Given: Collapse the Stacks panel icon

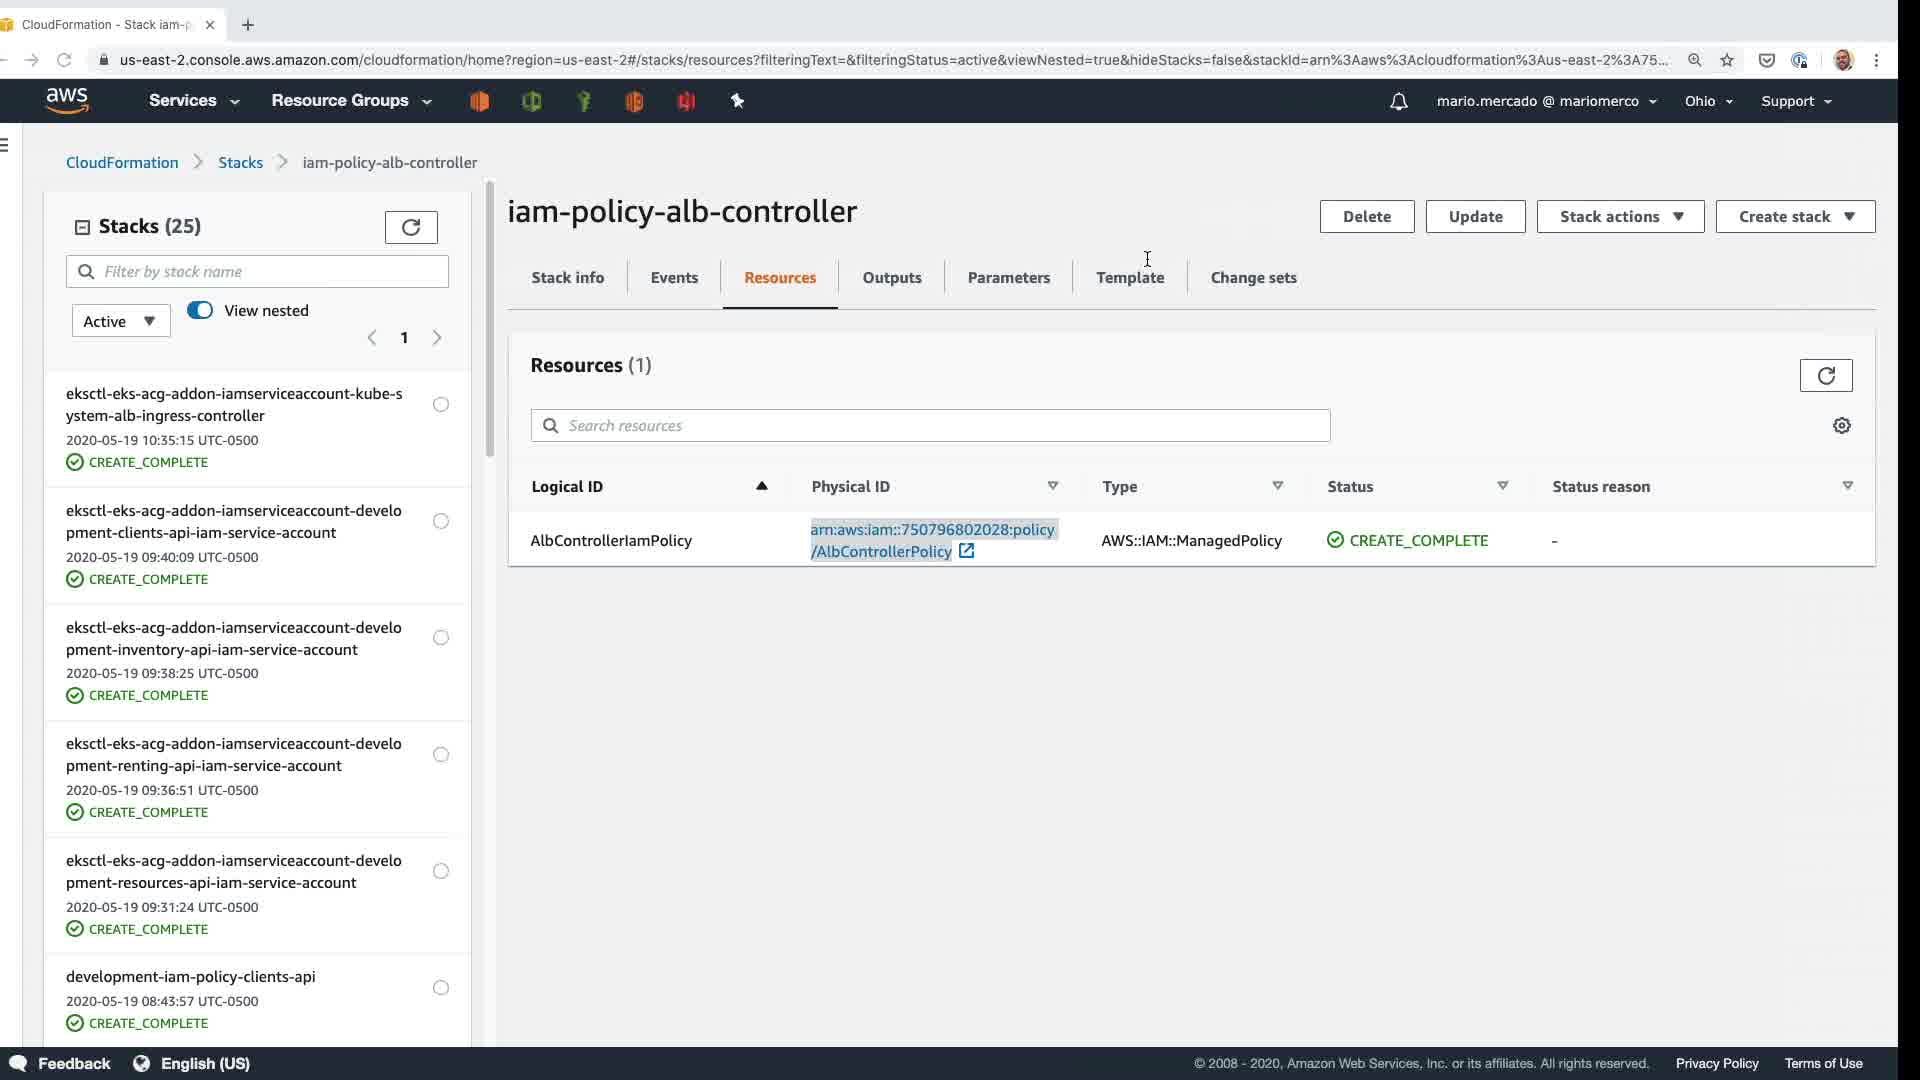Looking at the screenshot, I should 82,227.
